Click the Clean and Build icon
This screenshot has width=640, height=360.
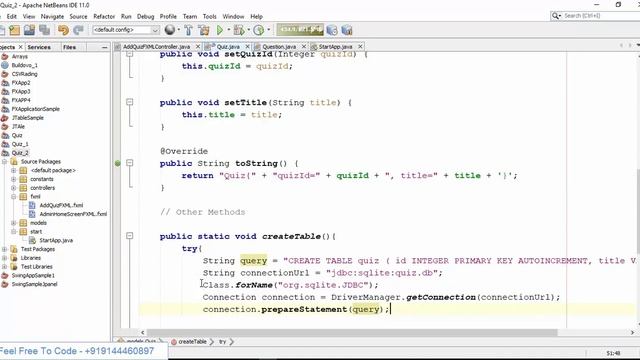204,30
